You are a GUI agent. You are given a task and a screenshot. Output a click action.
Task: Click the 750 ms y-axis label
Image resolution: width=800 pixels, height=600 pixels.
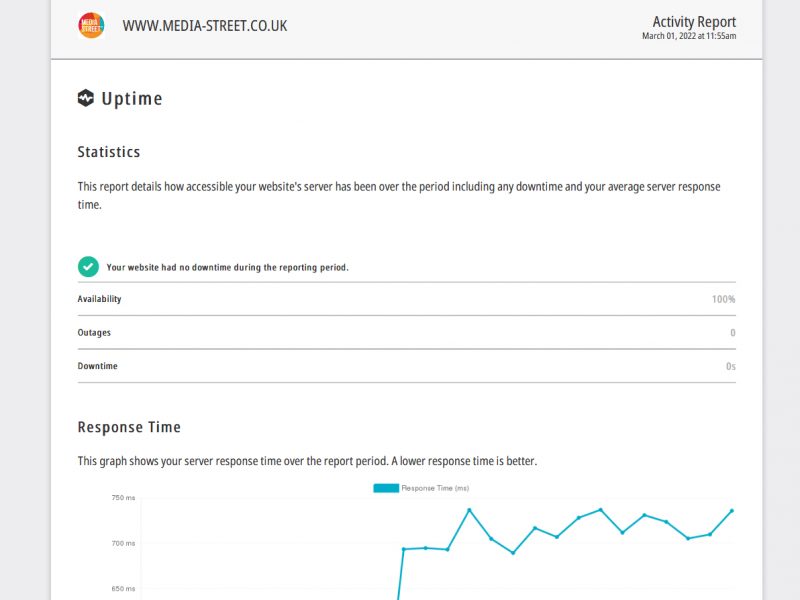click(x=123, y=497)
